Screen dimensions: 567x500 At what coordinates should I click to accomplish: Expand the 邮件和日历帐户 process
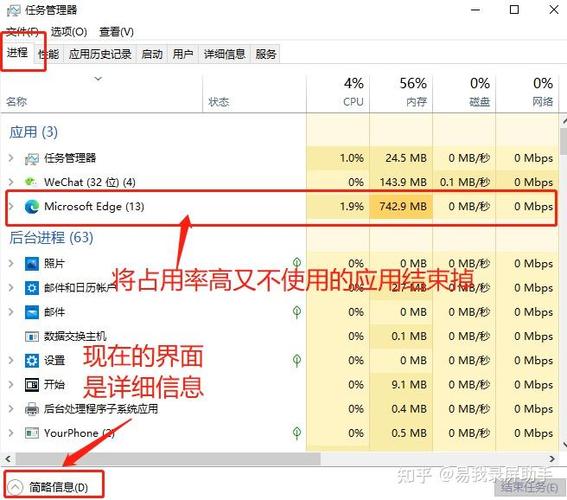[11, 288]
